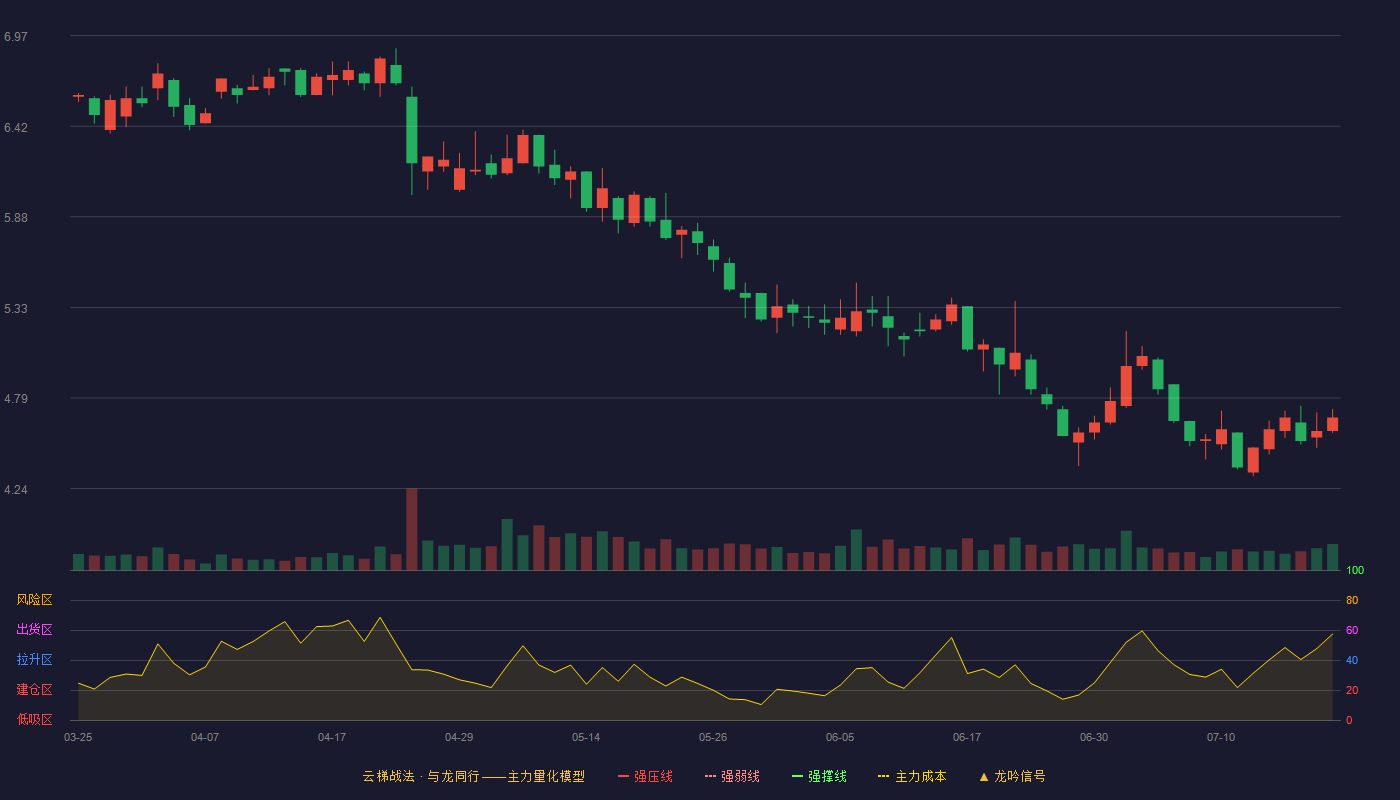Image resolution: width=1400 pixels, height=800 pixels.
Task: Click the 05-26 date label
Action: click(713, 737)
